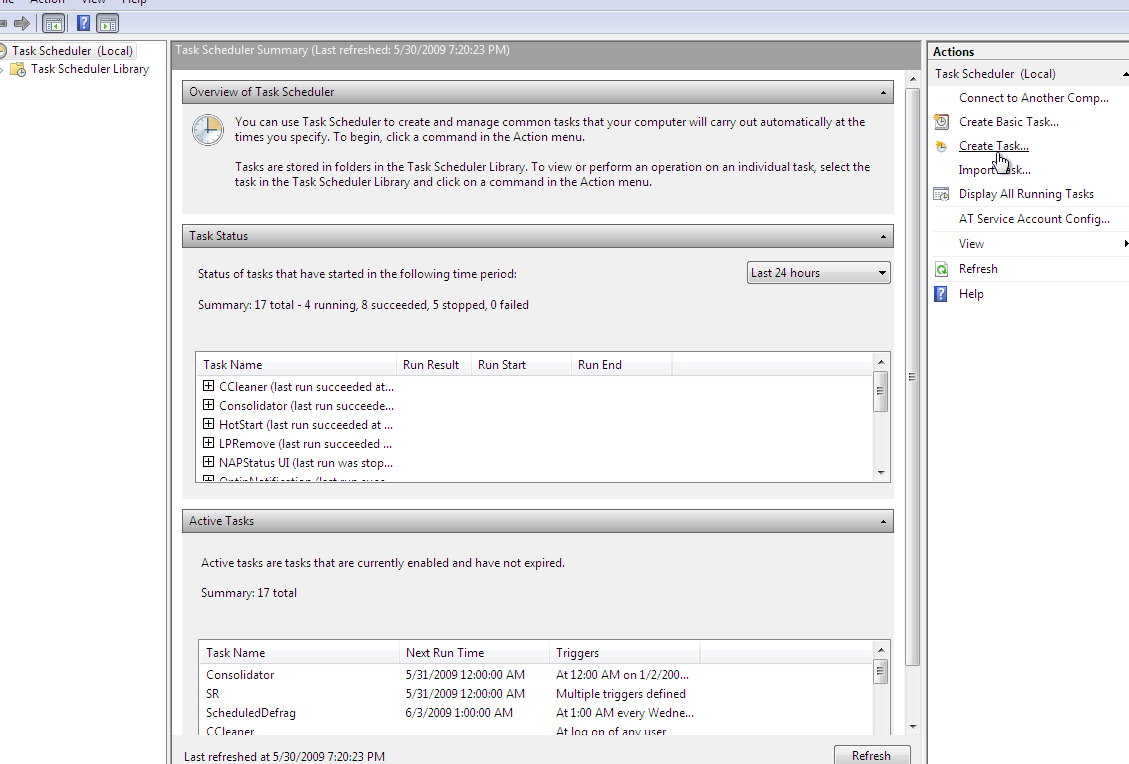The image size is (1129, 764).
Task: Click the Create Basic Task clock icon
Action: pyautogui.click(x=941, y=122)
